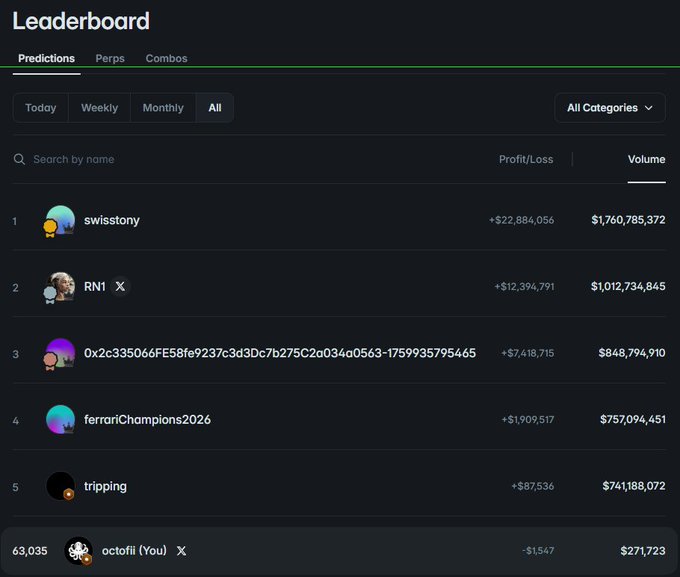Select the Today time filter
680x577 pixels.
41,108
